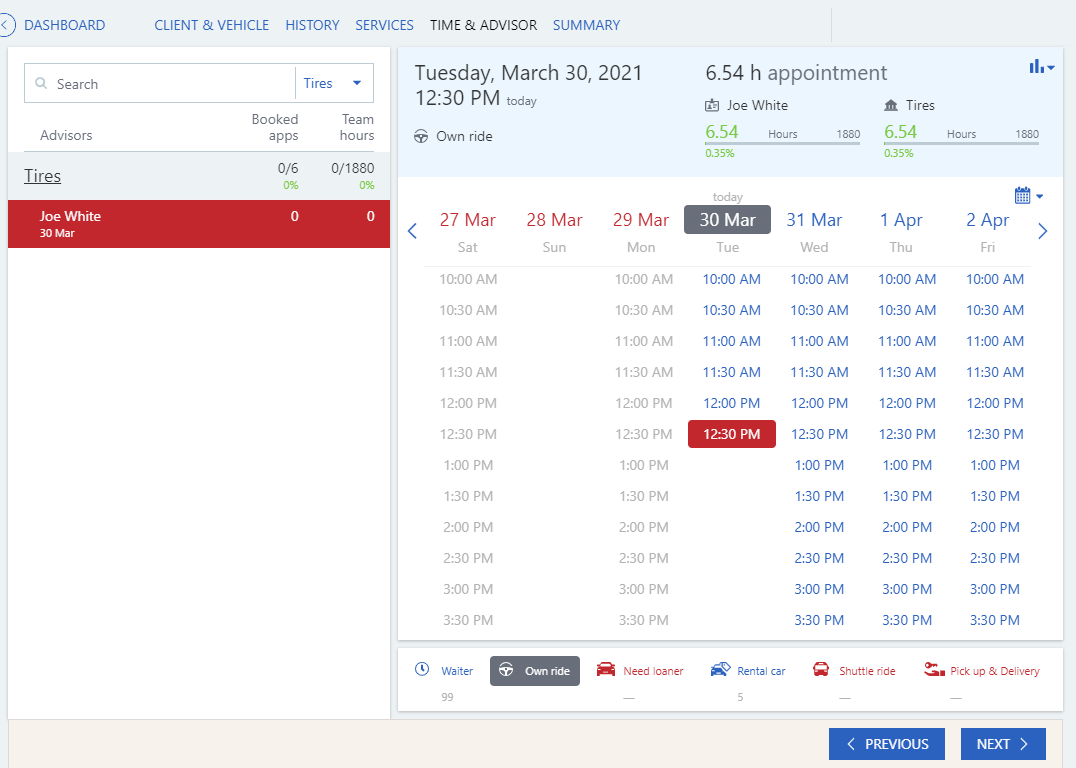Pick the 1:00 PM slot on 31 Mar
Image resolution: width=1076 pixels, height=768 pixels.
819,465
